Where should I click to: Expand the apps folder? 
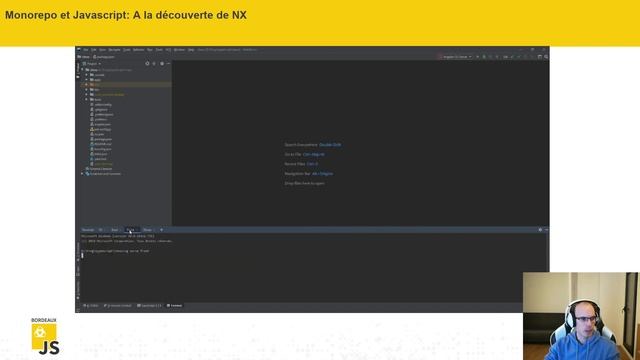(x=87, y=80)
